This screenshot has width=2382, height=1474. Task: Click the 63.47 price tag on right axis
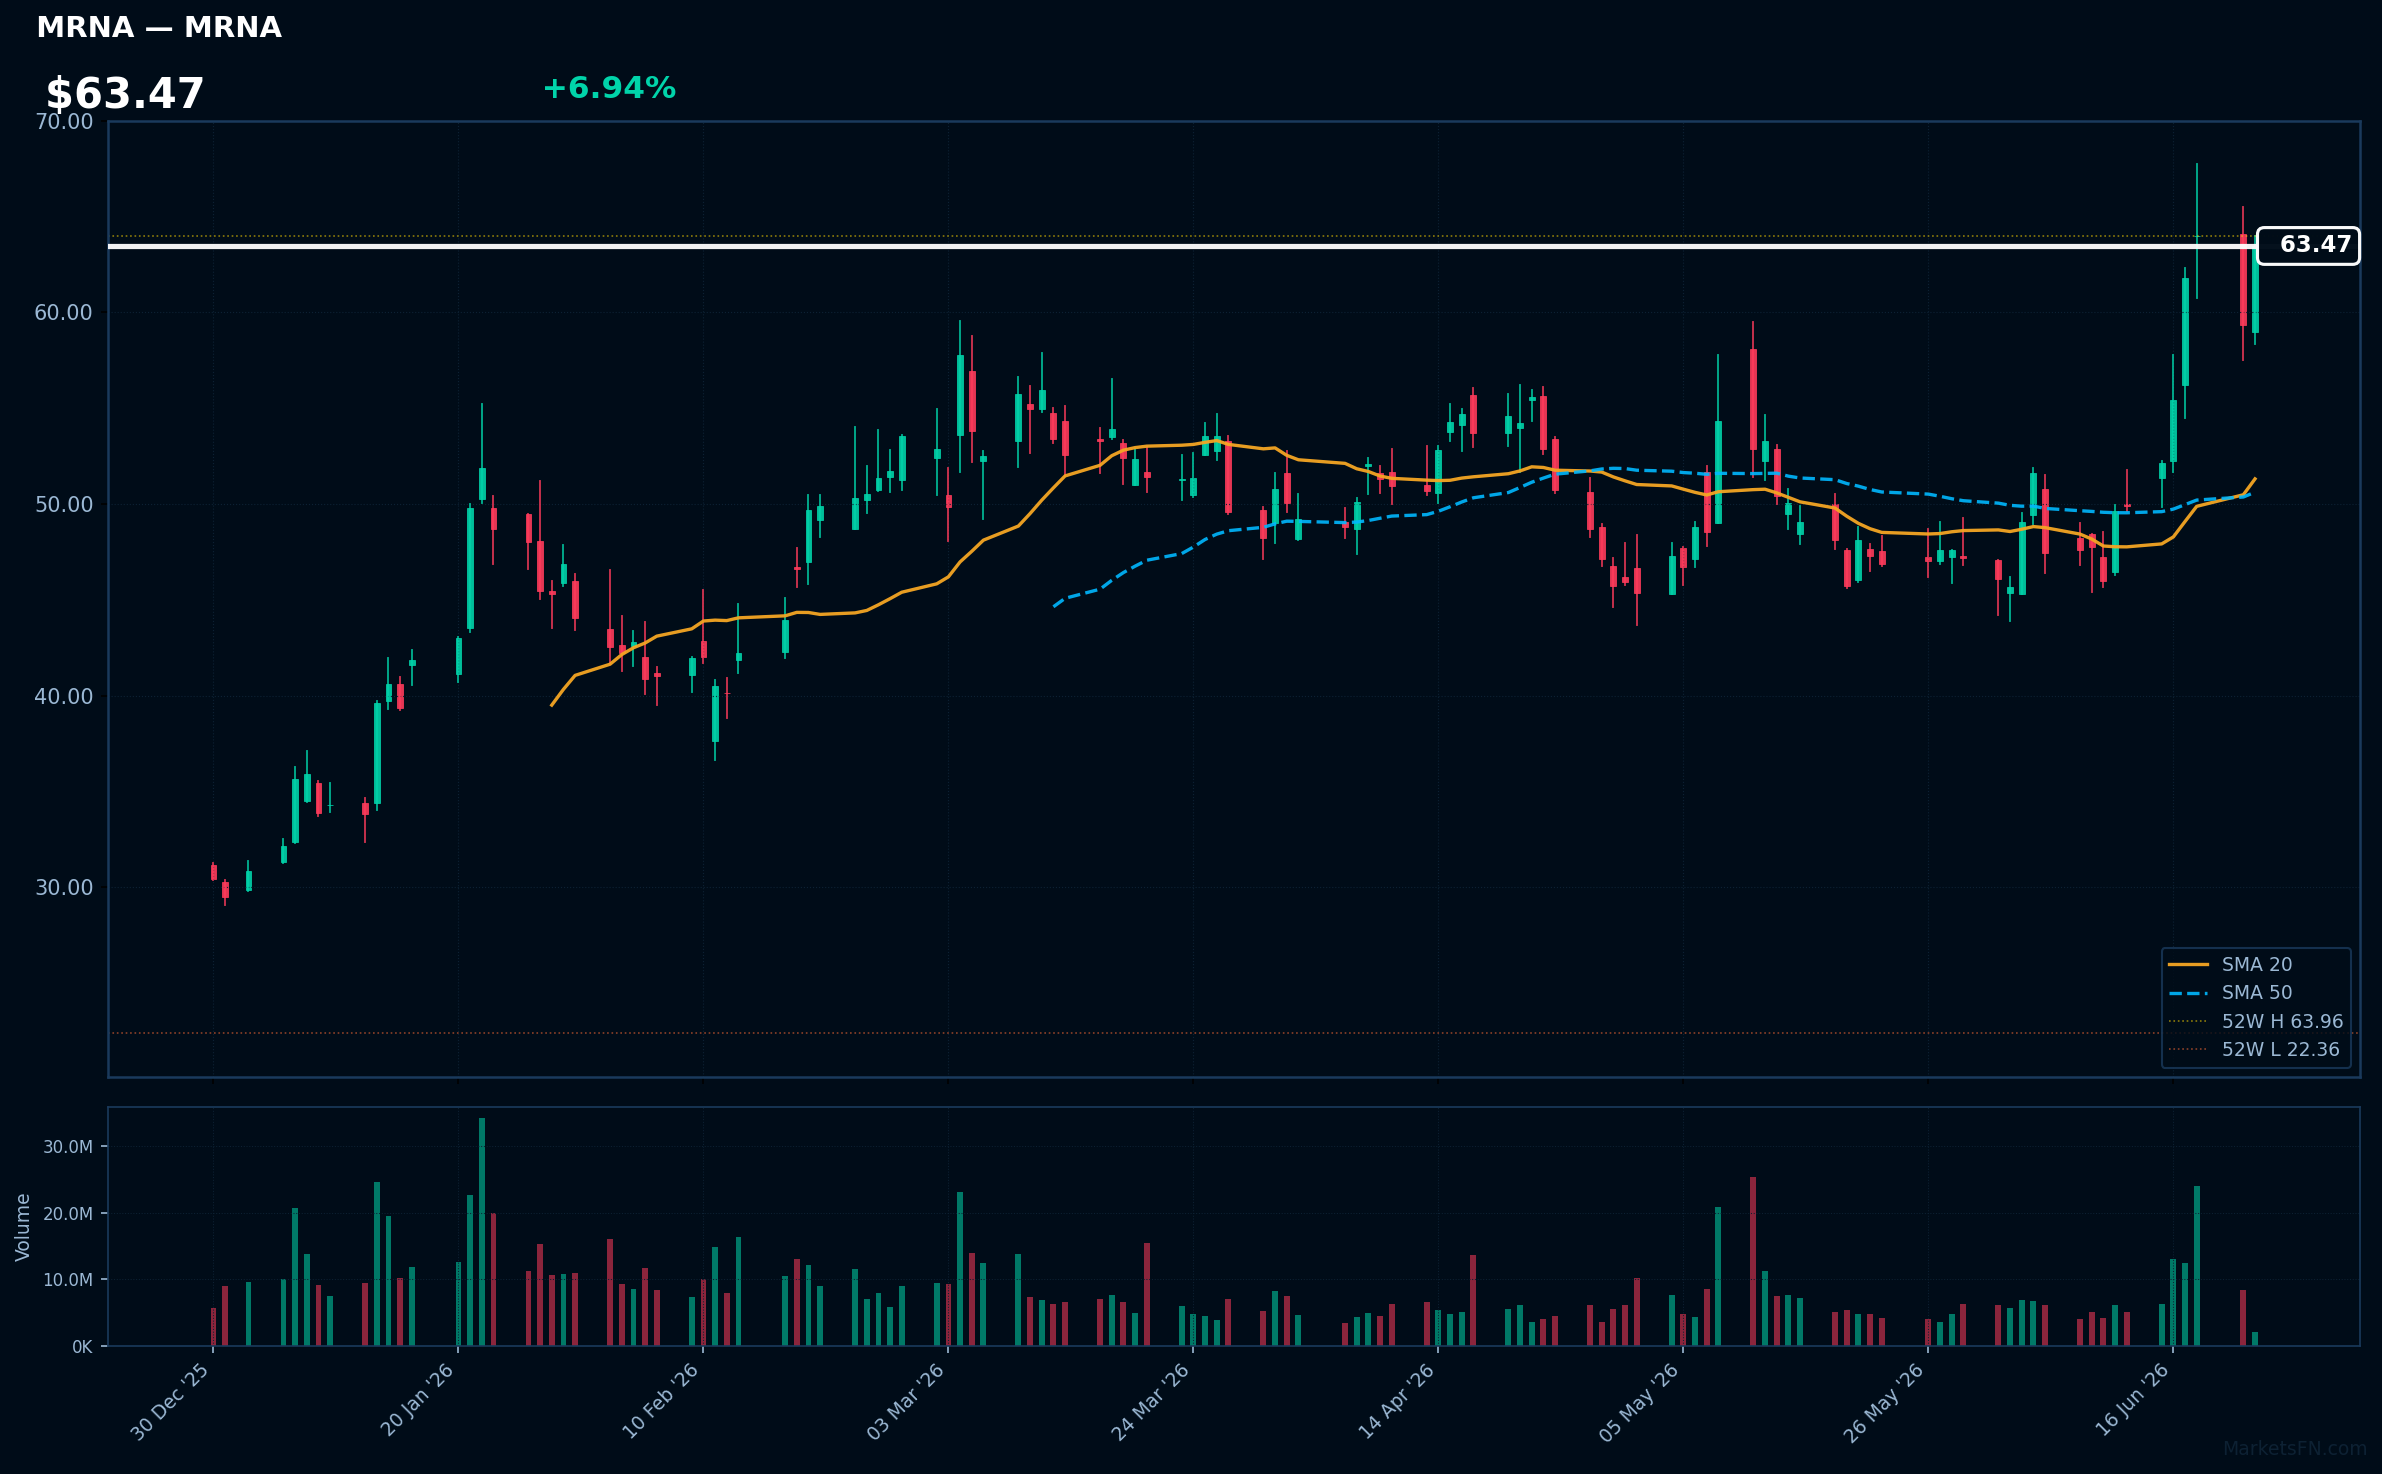pos(2308,245)
